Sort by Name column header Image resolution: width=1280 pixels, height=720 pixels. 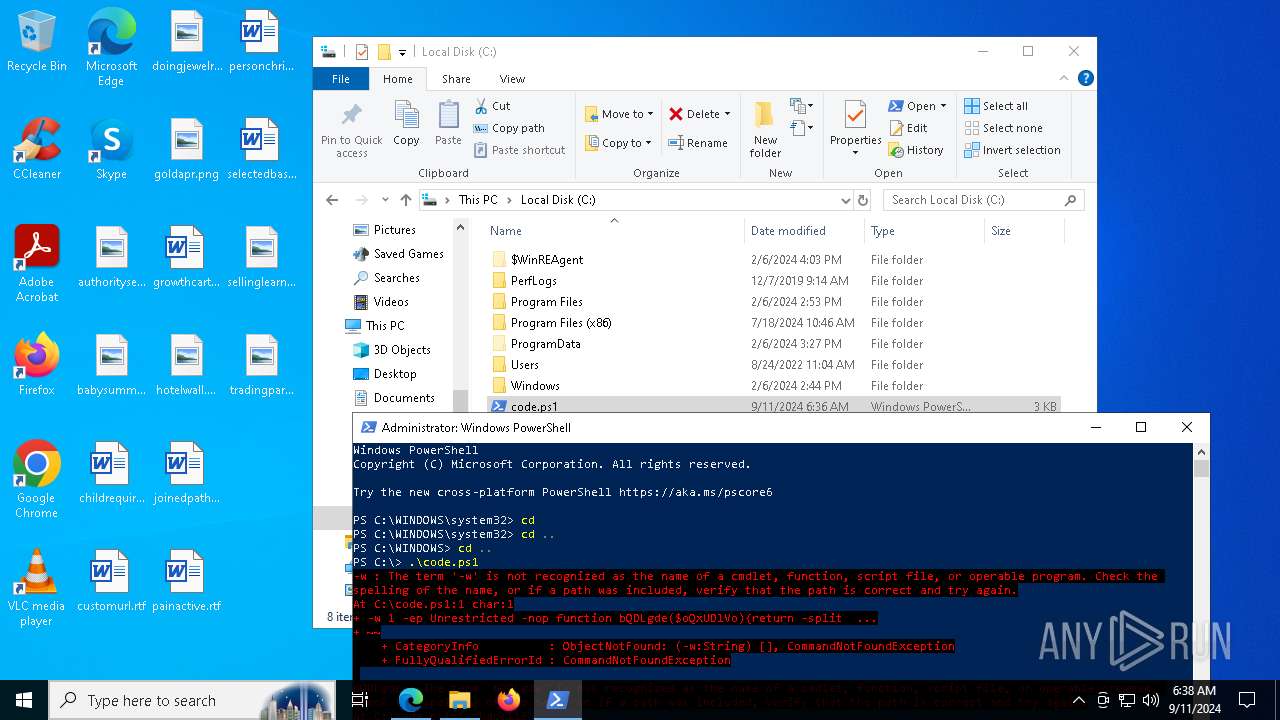tap(614, 231)
